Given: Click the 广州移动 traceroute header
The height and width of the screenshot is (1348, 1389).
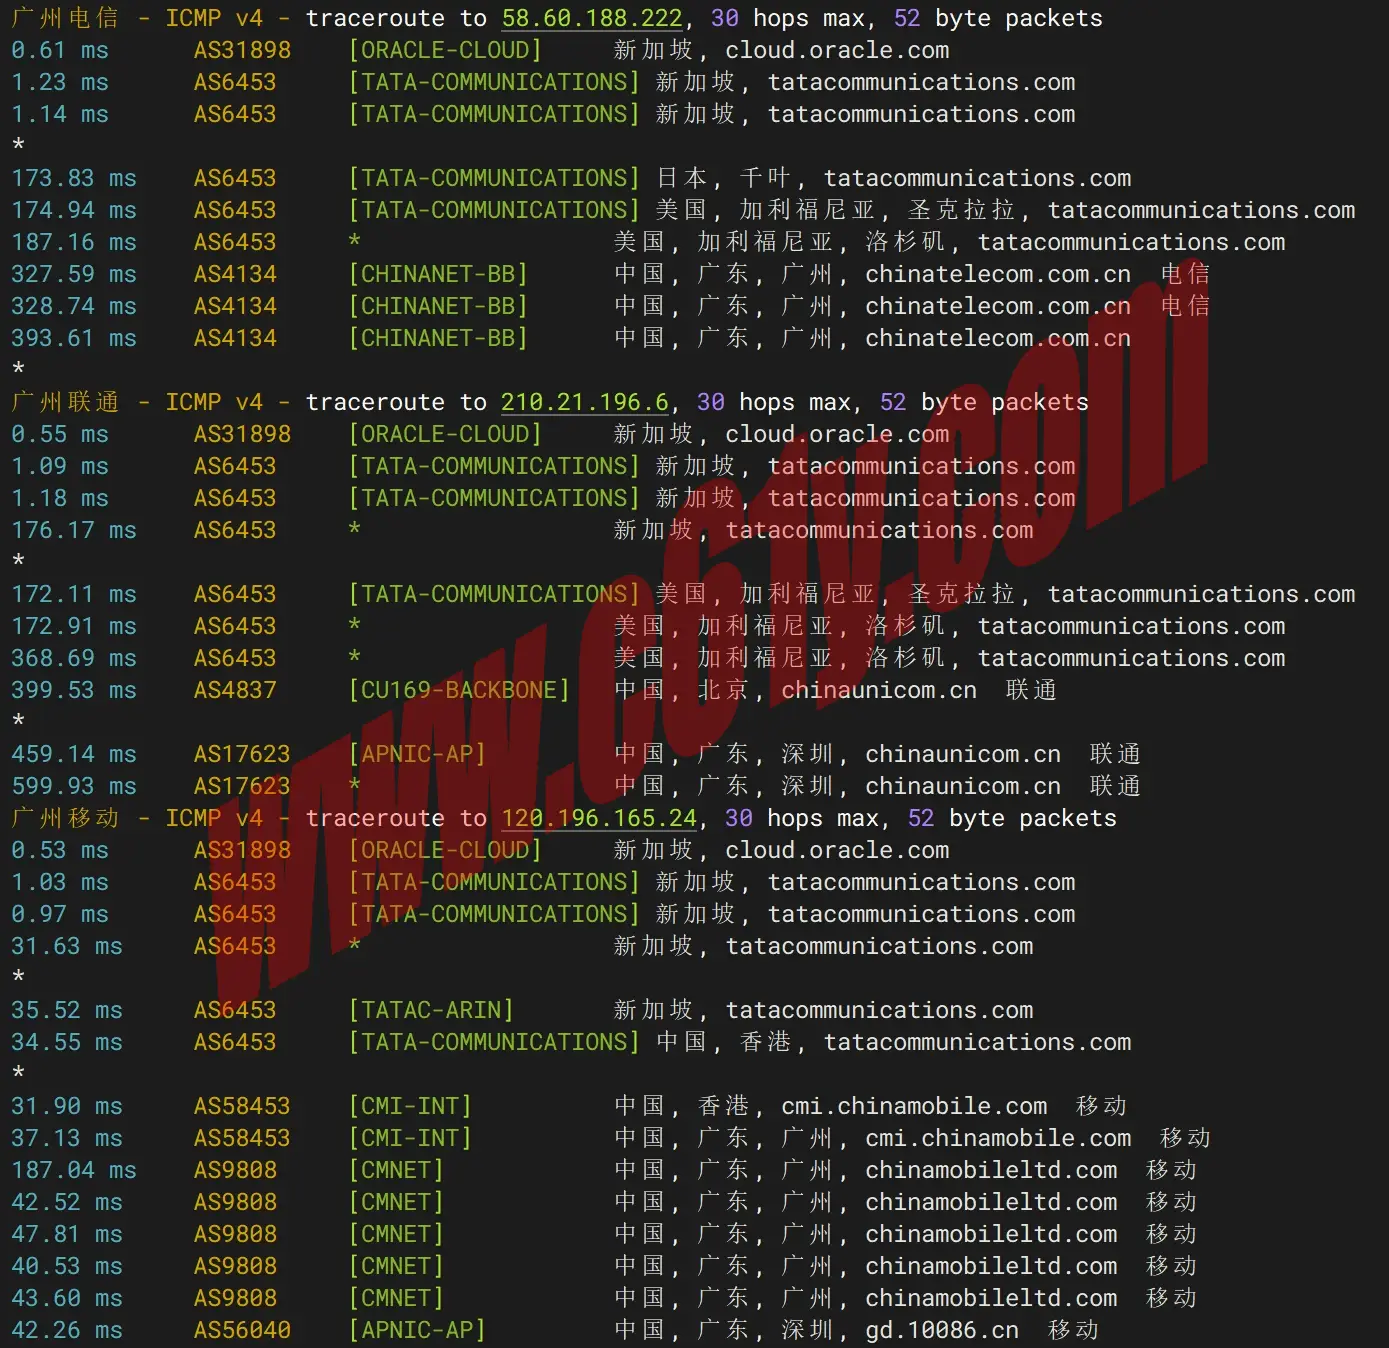Looking at the screenshot, I should [x=564, y=818].
